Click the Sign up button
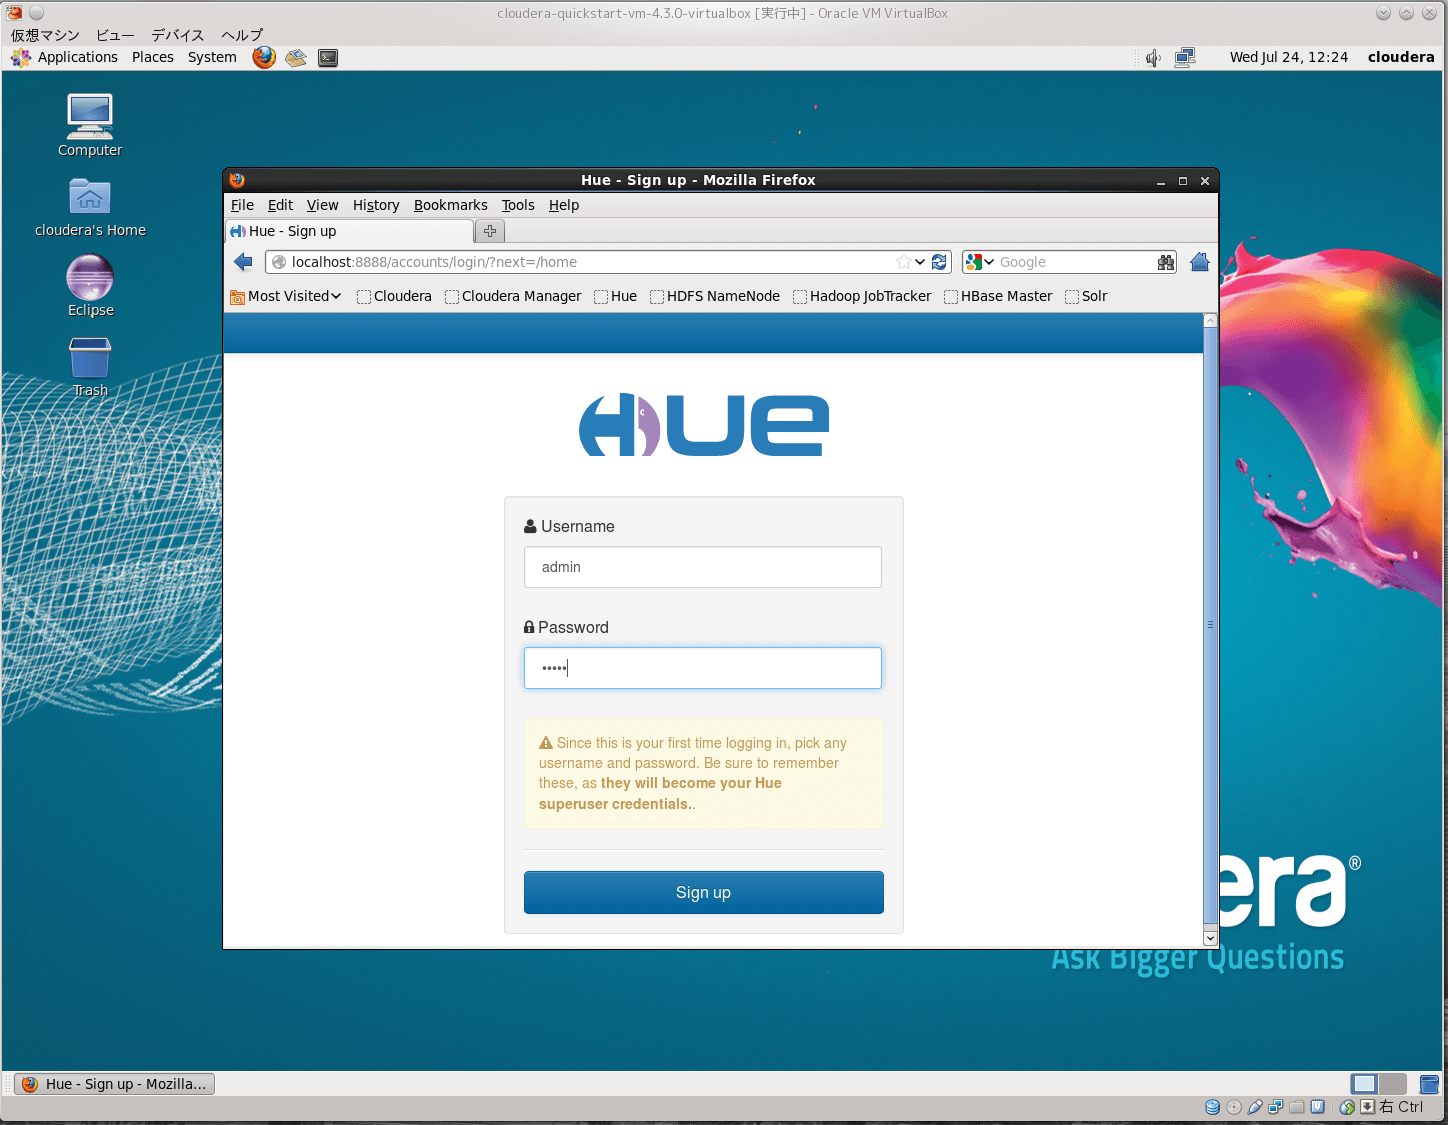This screenshot has height=1125, width=1448. [x=704, y=892]
